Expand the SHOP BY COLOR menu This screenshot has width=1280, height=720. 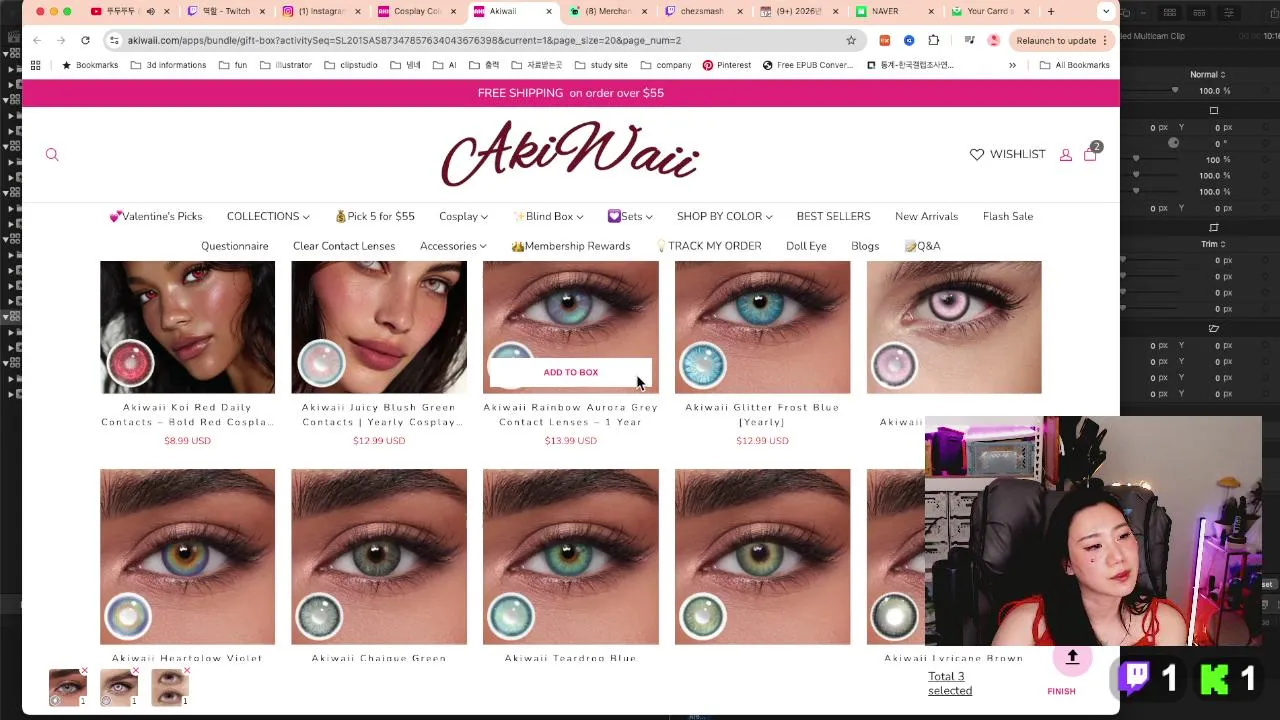click(724, 216)
